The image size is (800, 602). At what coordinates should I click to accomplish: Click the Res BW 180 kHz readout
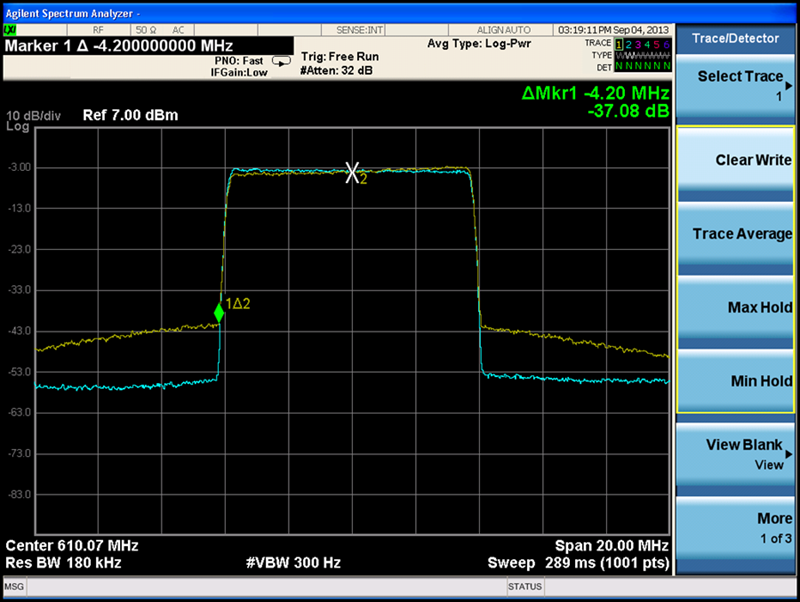(63, 563)
